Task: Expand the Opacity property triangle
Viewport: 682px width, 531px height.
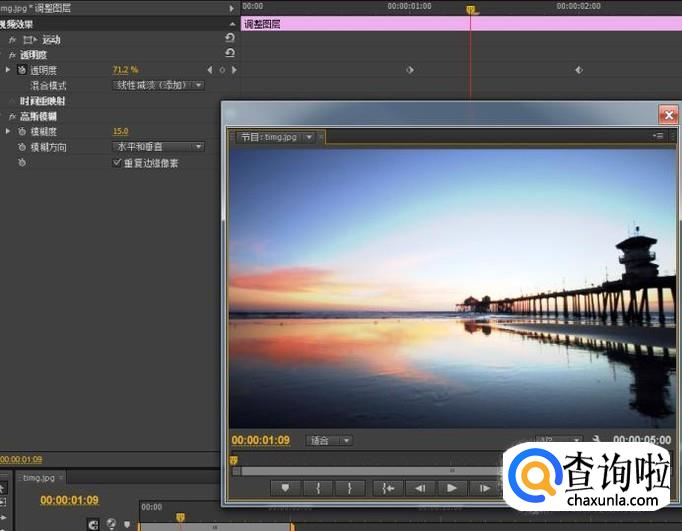Action: coord(8,70)
